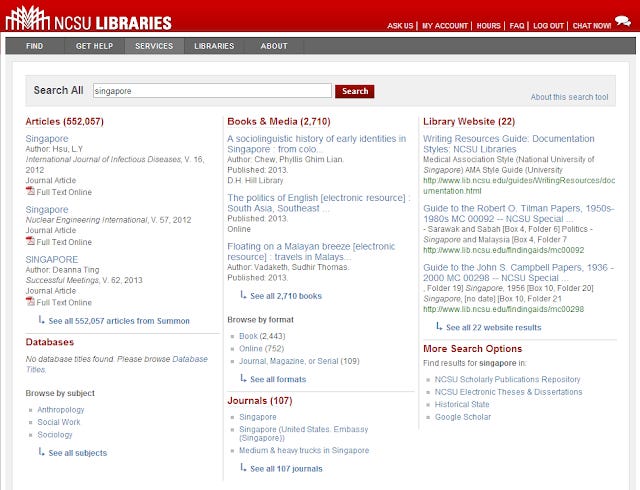Search Historical State
This screenshot has height=490, width=640.
pyautogui.click(x=462, y=405)
